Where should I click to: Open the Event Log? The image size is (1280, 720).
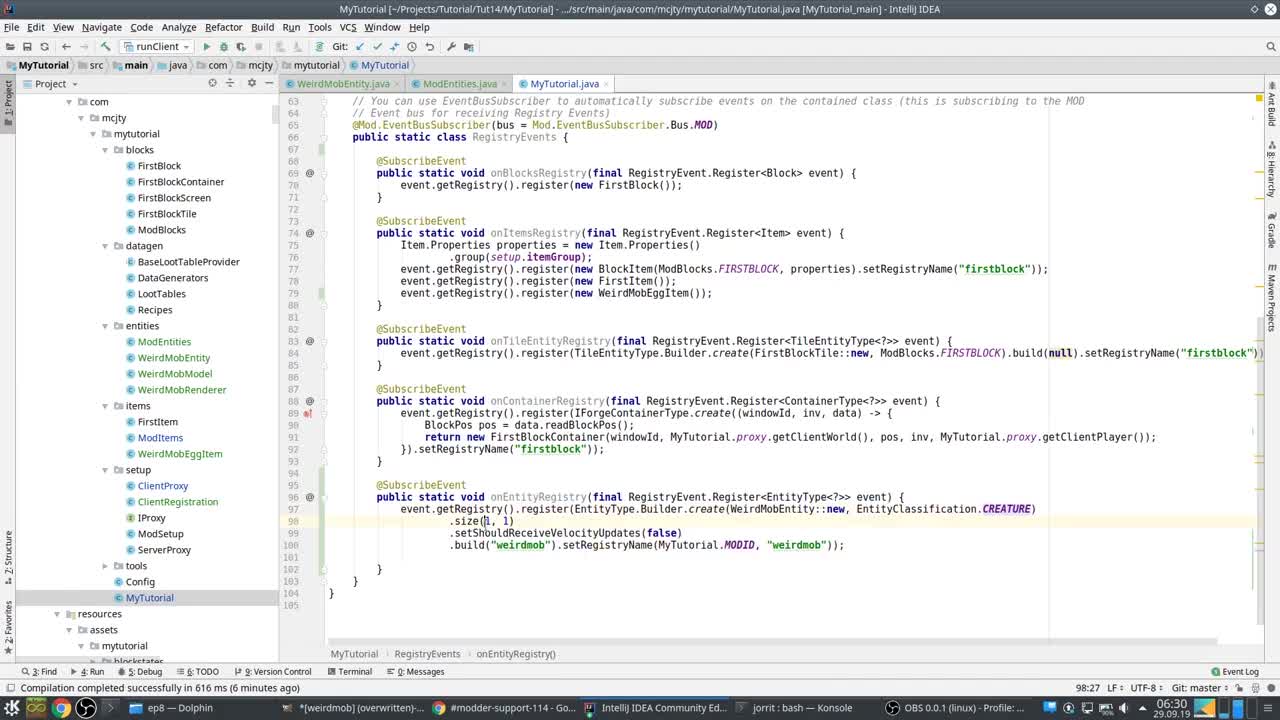coord(1233,672)
